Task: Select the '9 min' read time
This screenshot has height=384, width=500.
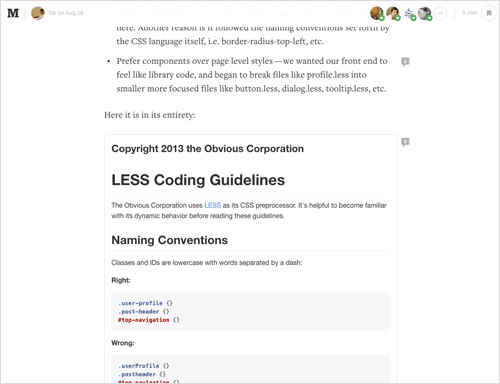Action: coord(469,13)
